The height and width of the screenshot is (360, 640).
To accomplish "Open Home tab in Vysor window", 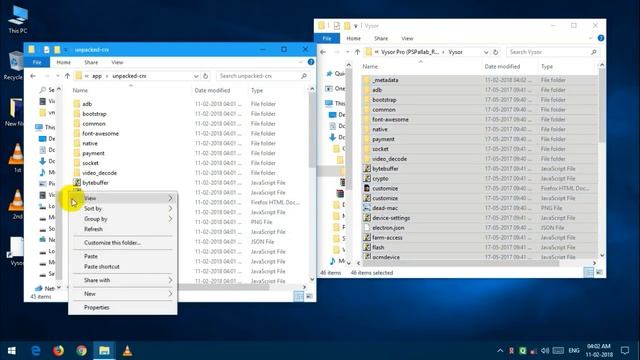I will pos(353,38).
